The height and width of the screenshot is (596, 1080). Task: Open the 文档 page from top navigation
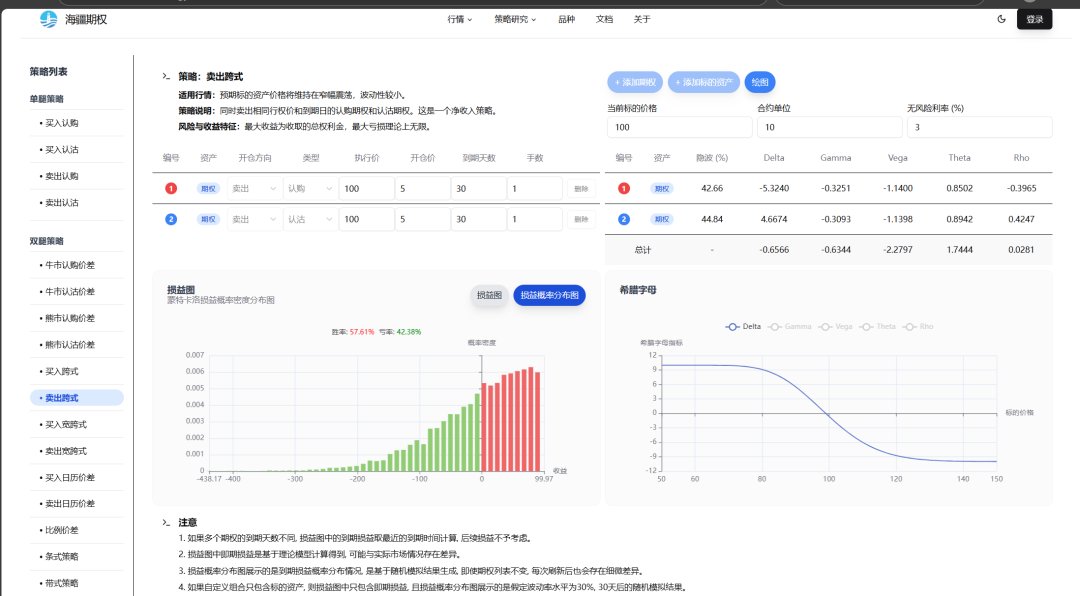(604, 19)
